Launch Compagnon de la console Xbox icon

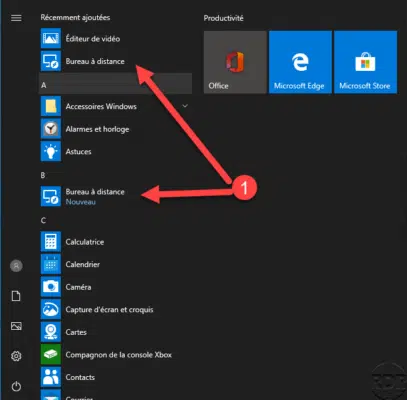[x=51, y=354]
